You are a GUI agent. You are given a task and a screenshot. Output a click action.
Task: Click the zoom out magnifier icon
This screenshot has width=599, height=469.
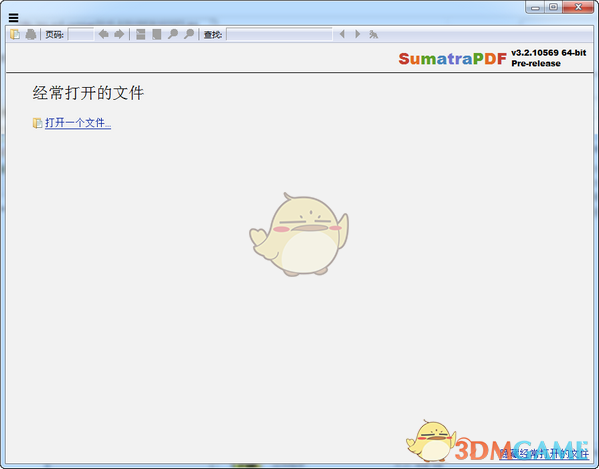coord(173,34)
